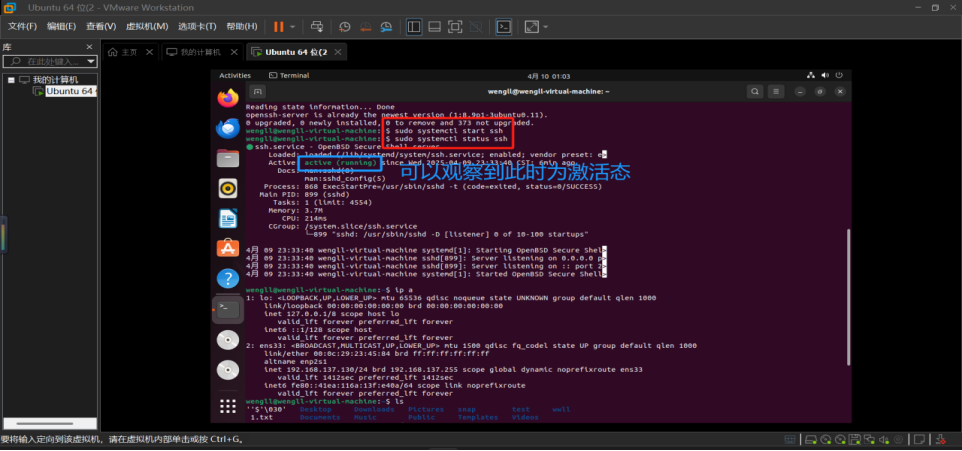Select 我的计算机 in the library tree
Image resolution: width=962 pixels, height=451 pixels.
pos(55,80)
